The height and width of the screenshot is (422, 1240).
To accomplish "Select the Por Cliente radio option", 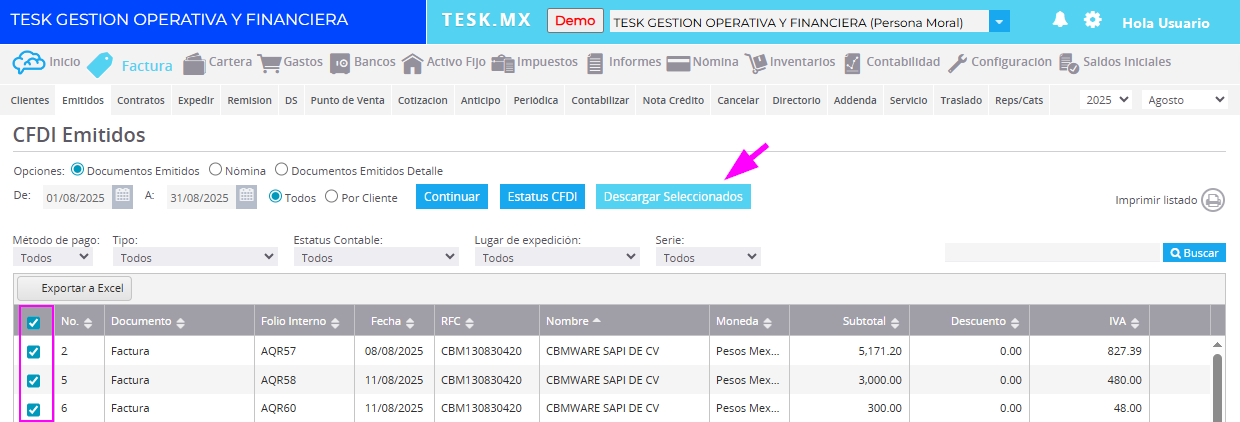I will coord(332,197).
